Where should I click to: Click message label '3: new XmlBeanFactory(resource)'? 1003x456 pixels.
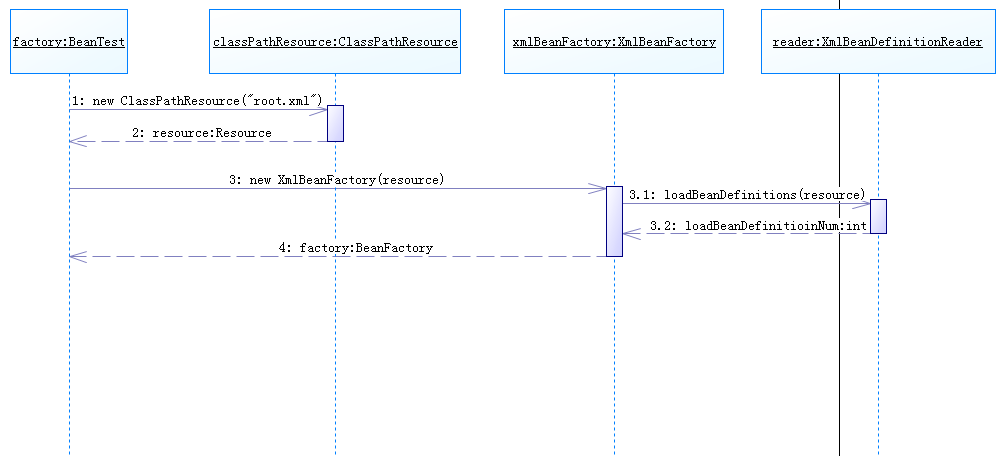[x=336, y=180]
